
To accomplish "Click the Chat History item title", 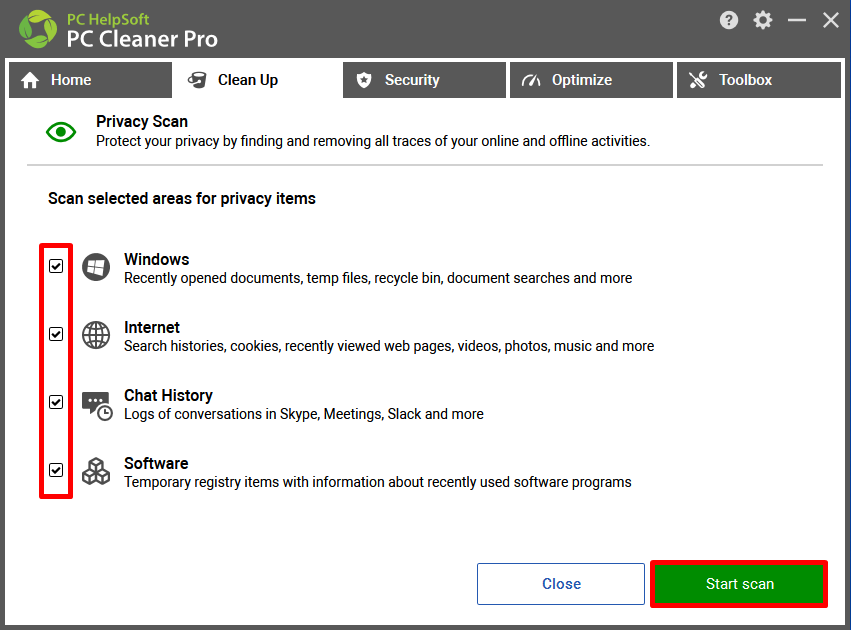I will pos(168,396).
